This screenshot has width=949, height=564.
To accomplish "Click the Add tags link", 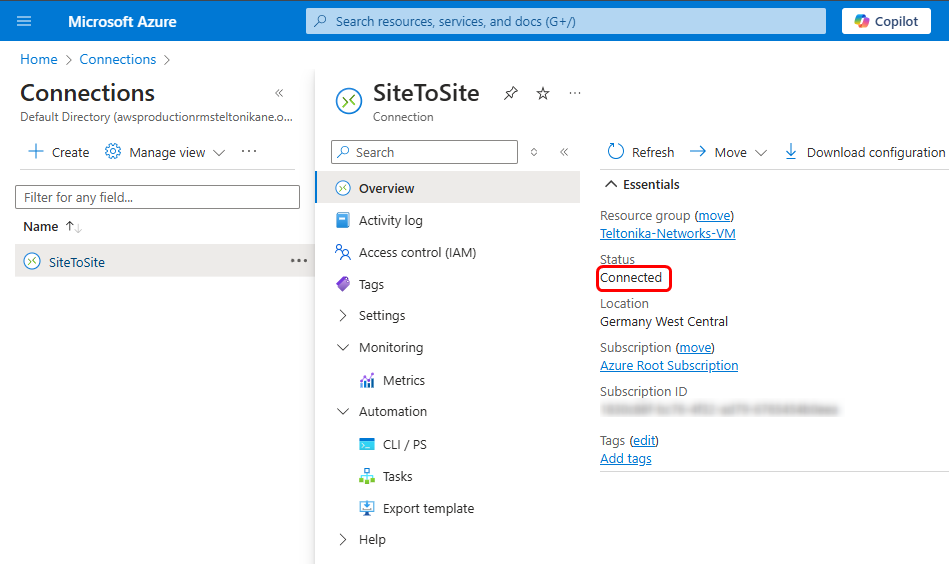I will [625, 458].
